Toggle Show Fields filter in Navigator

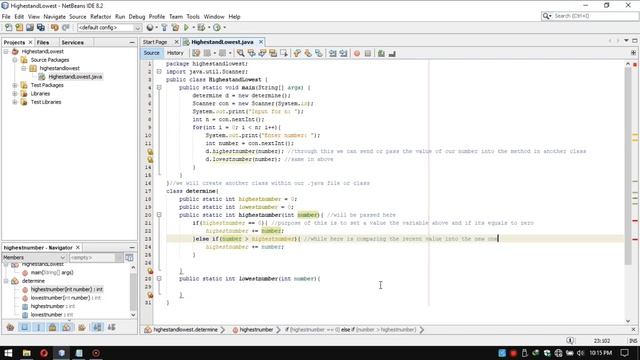(24, 327)
